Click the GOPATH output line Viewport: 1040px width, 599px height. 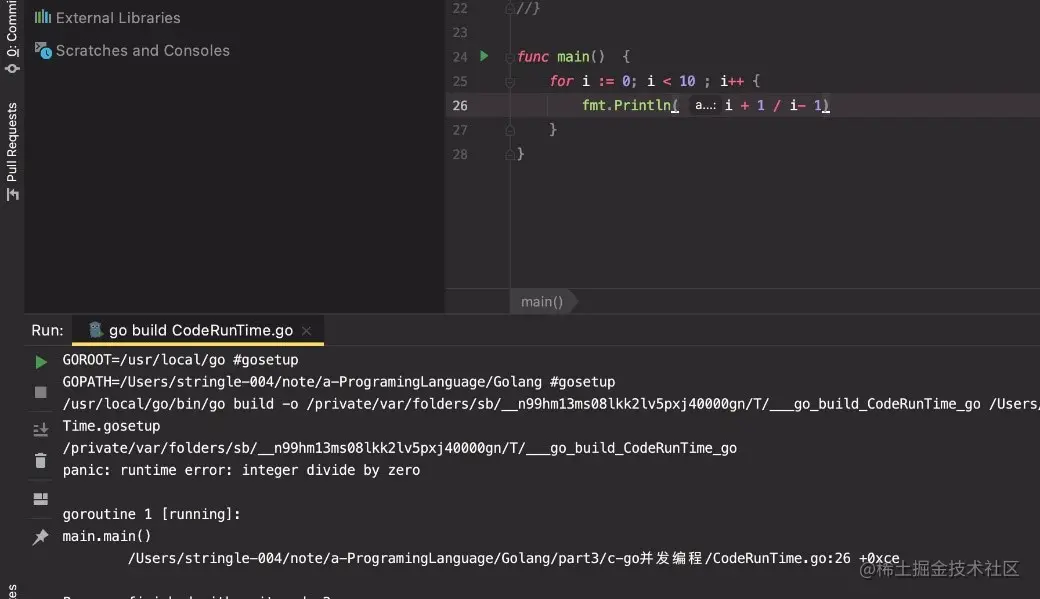click(339, 382)
